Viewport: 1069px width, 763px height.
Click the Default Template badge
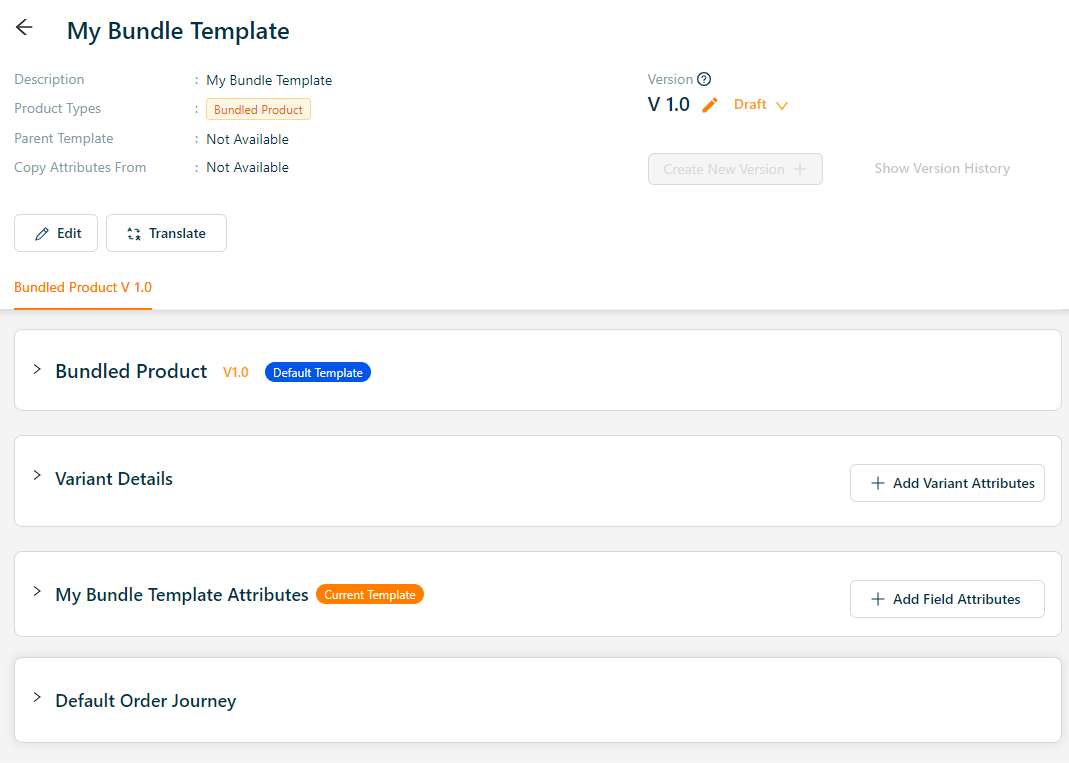click(x=317, y=373)
